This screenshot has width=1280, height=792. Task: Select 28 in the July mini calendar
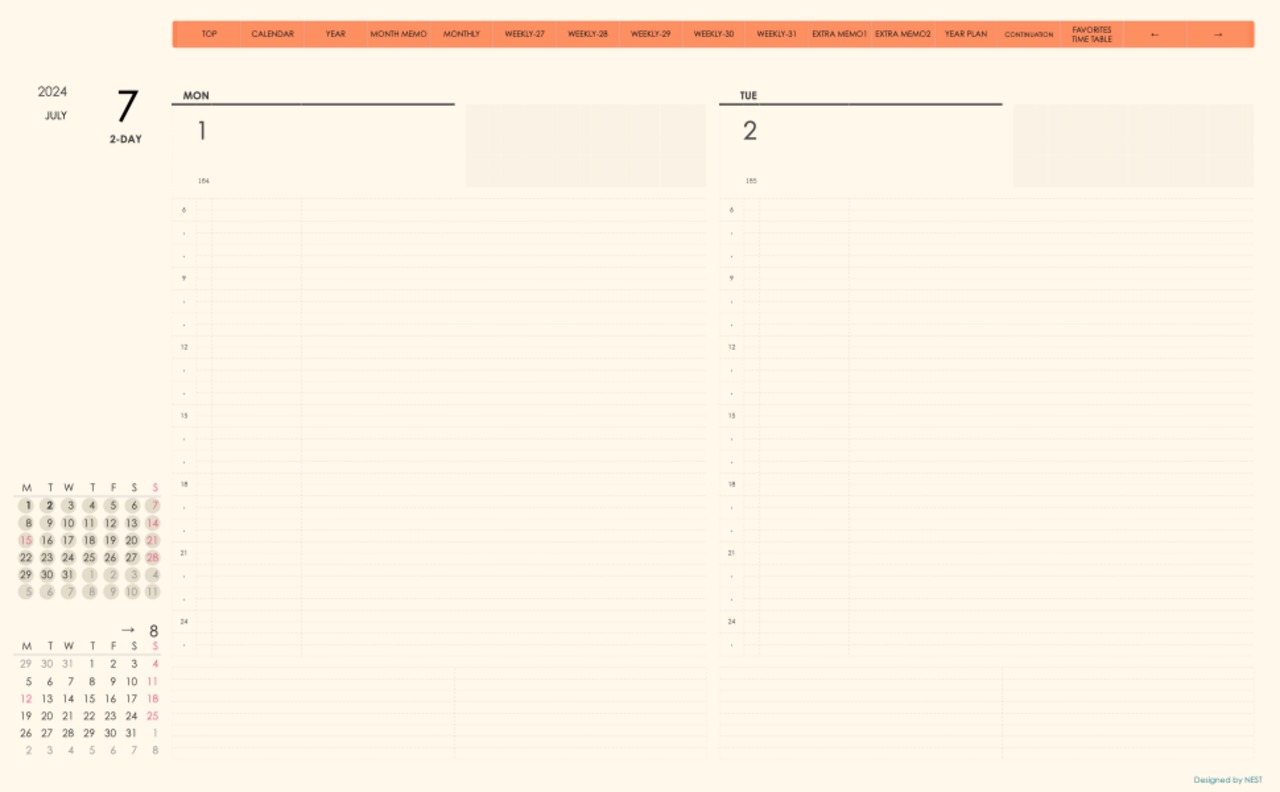pos(153,558)
